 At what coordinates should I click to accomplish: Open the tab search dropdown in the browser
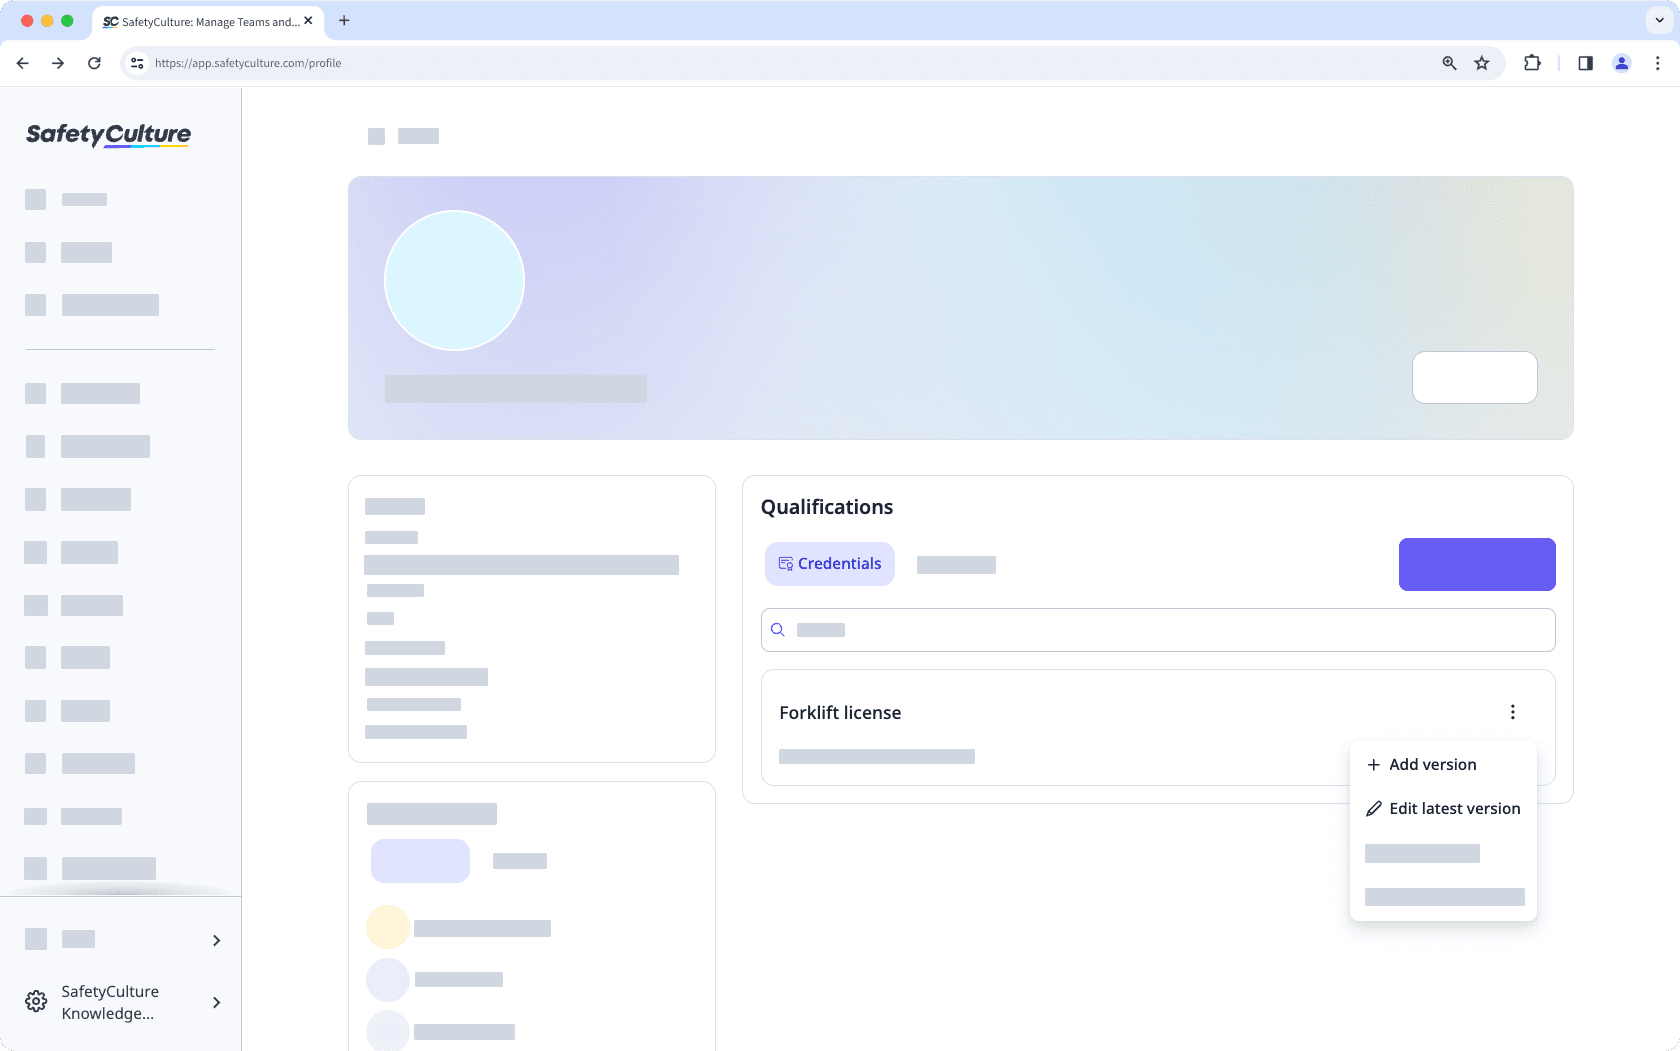click(1657, 21)
